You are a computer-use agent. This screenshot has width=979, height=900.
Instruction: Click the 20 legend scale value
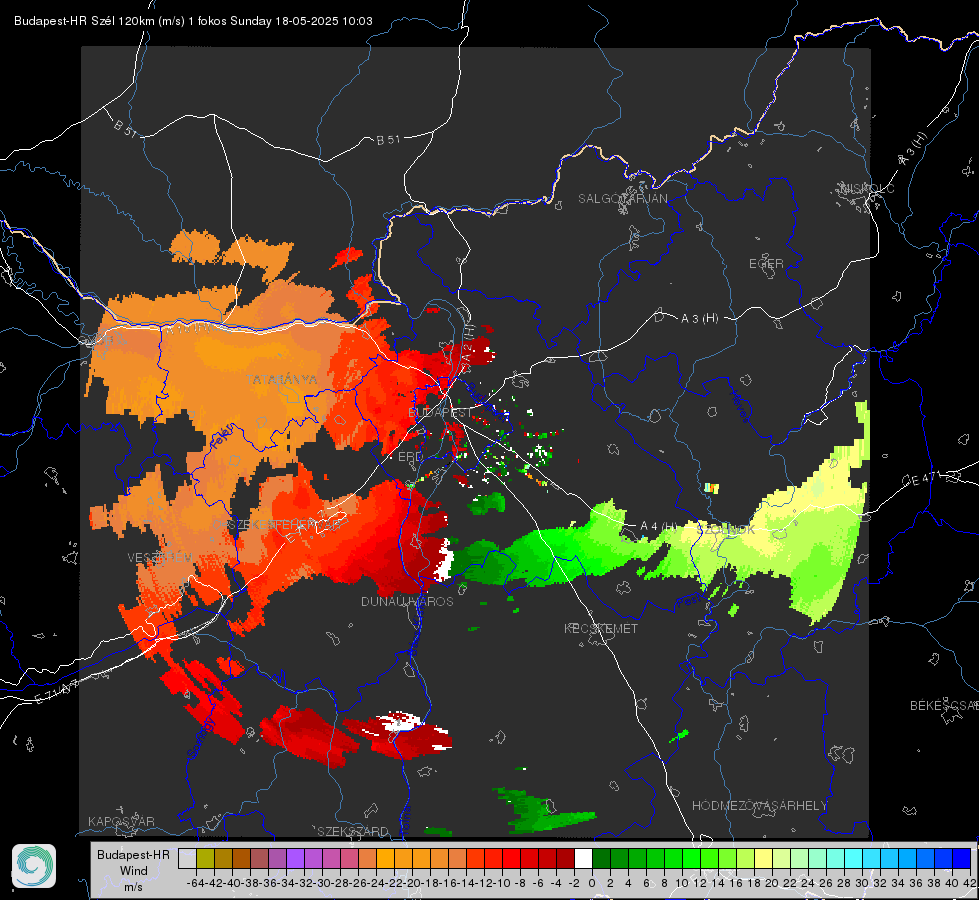772,883
